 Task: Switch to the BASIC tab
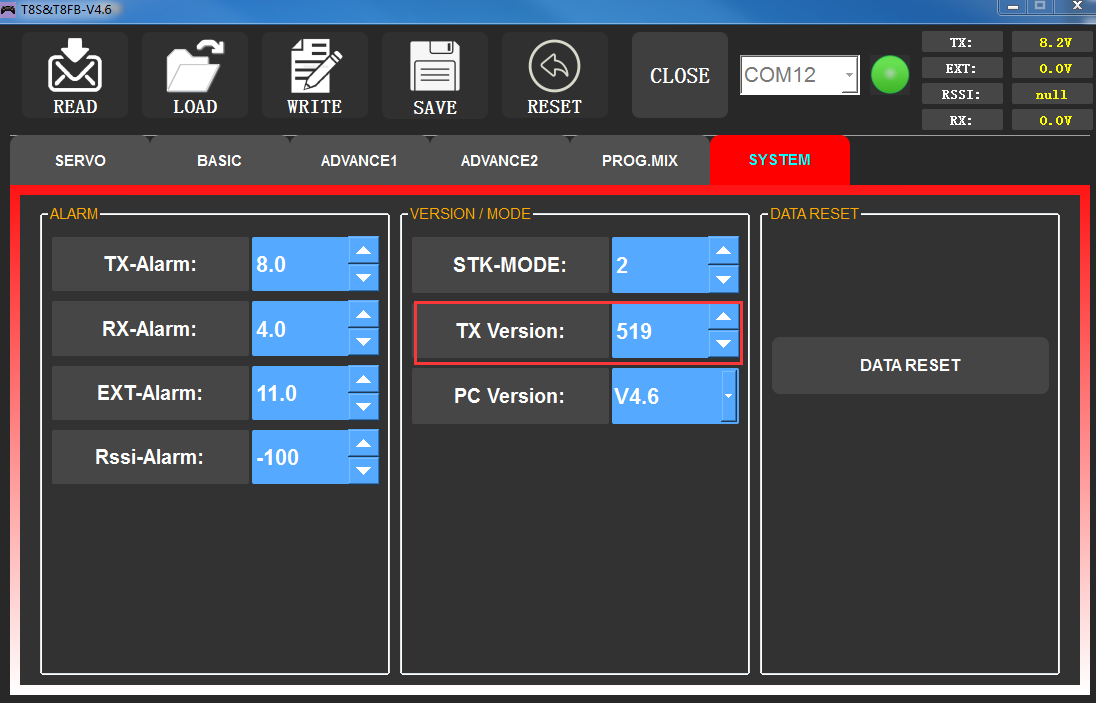click(x=219, y=161)
